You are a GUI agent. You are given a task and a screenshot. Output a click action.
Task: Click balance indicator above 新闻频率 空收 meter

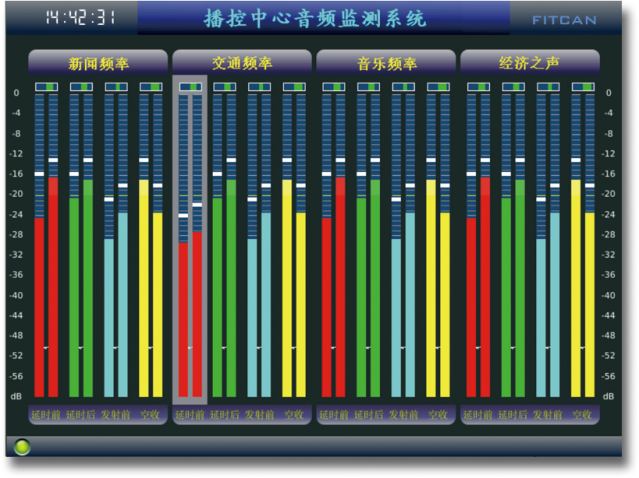point(151,87)
